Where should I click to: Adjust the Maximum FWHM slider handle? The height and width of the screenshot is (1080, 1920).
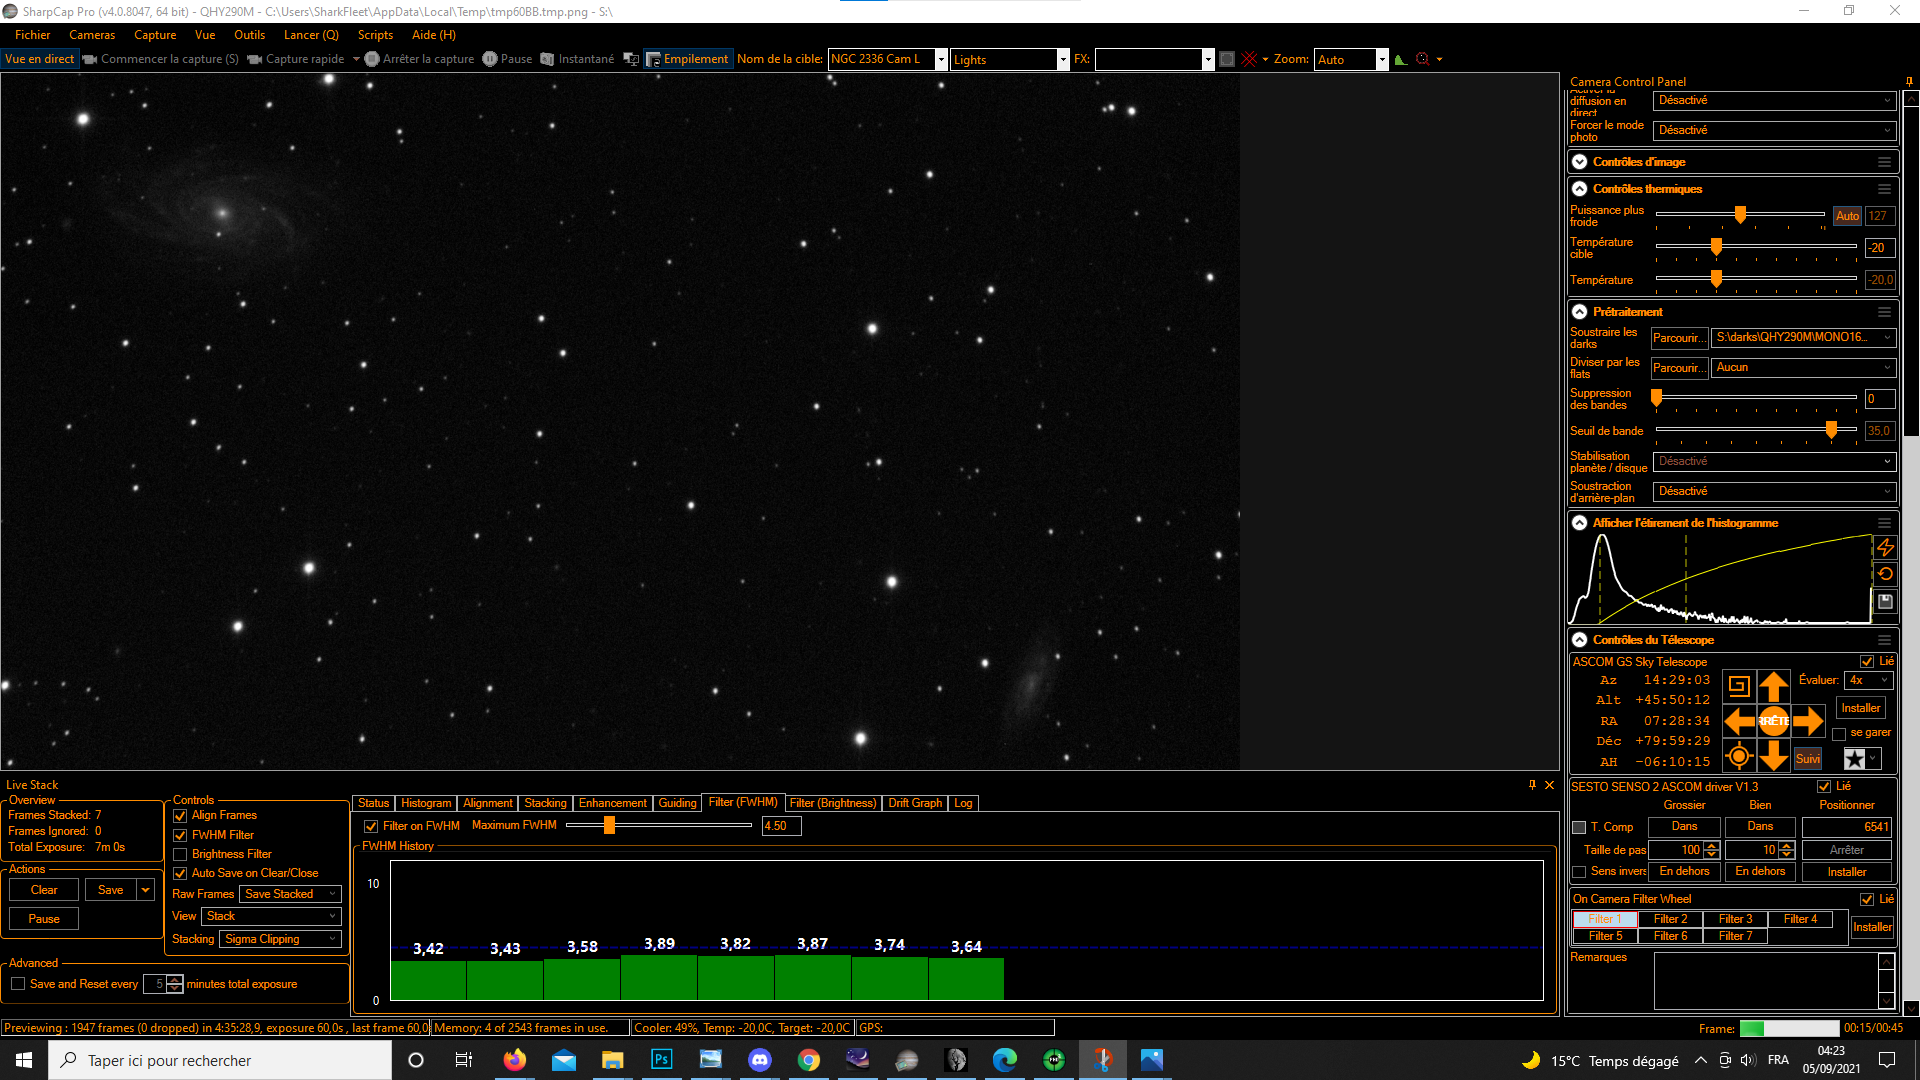point(609,826)
